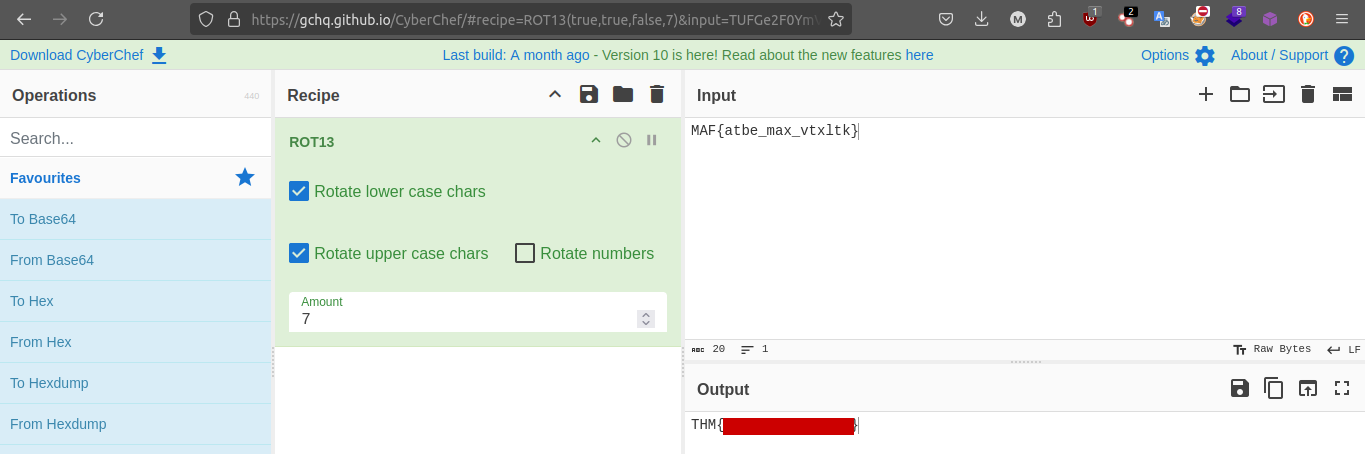
Task: Copy raw output to clipboard icon
Action: point(1273,388)
